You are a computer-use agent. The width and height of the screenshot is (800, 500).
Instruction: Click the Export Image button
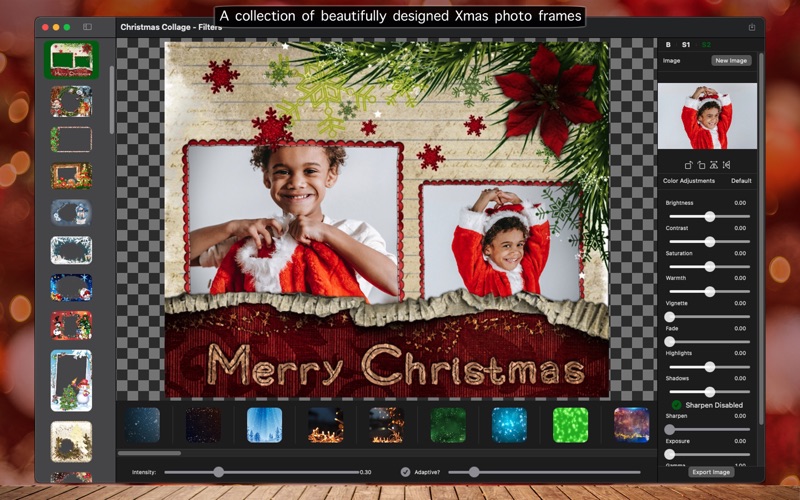point(713,472)
